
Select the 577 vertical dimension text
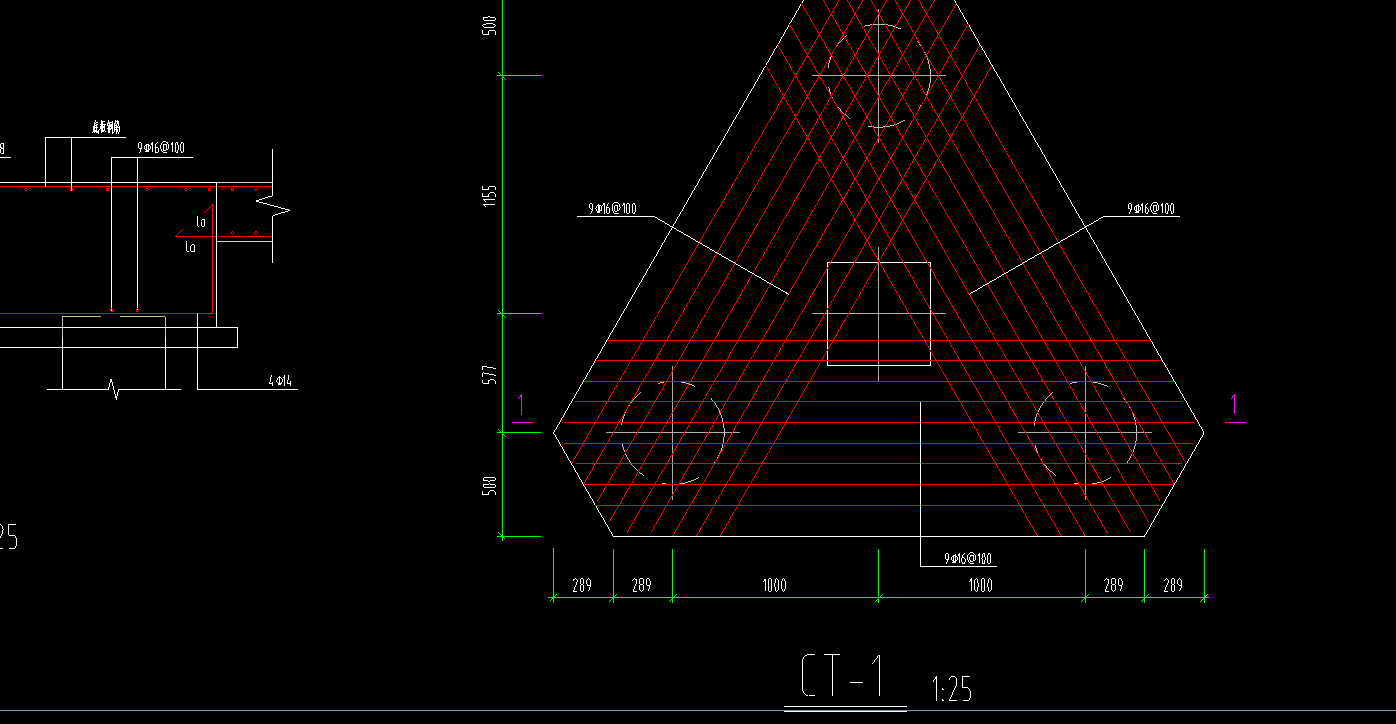click(x=489, y=375)
